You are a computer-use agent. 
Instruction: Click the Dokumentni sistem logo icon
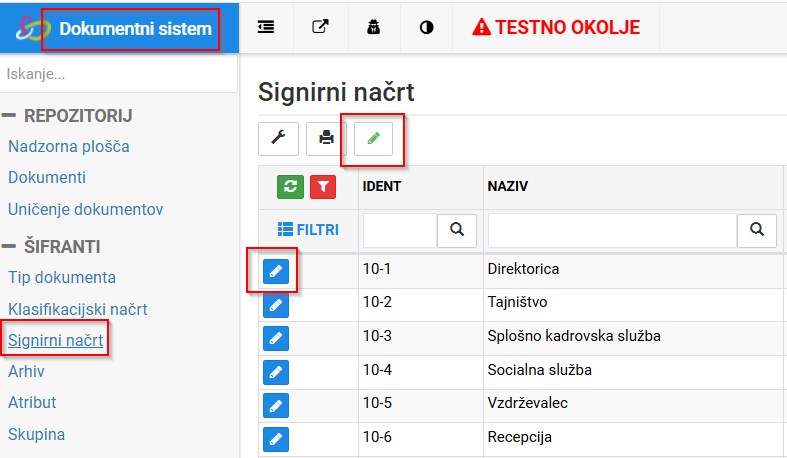[32, 28]
